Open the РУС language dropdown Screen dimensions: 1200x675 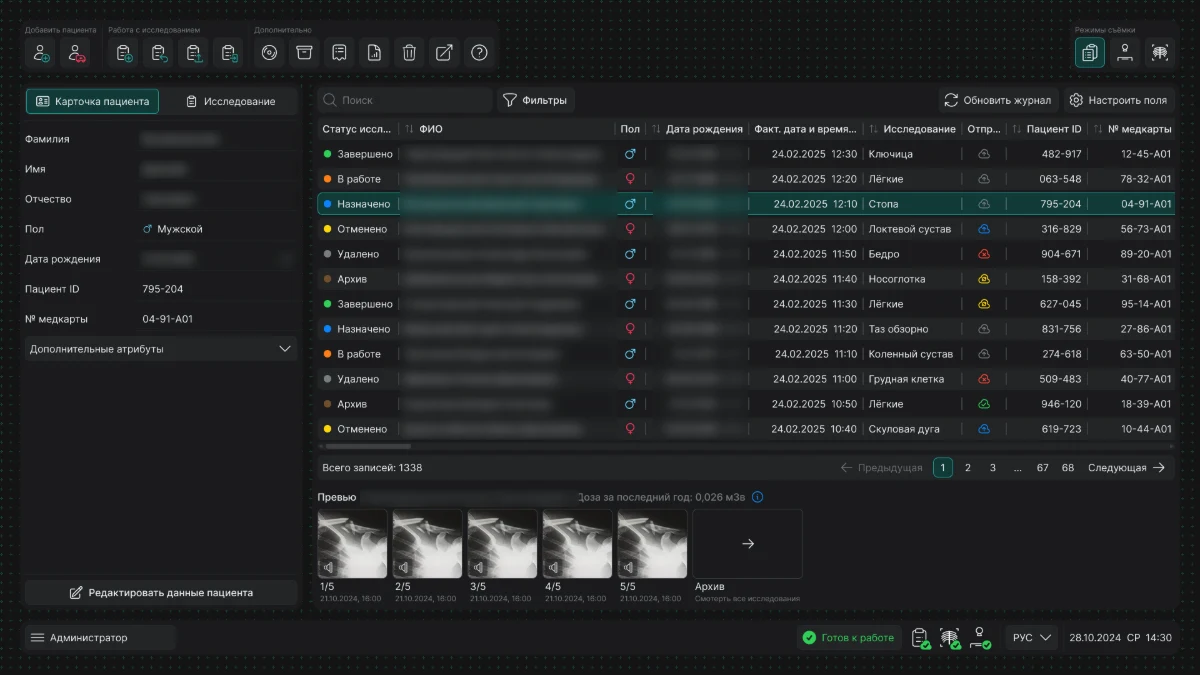1031,638
